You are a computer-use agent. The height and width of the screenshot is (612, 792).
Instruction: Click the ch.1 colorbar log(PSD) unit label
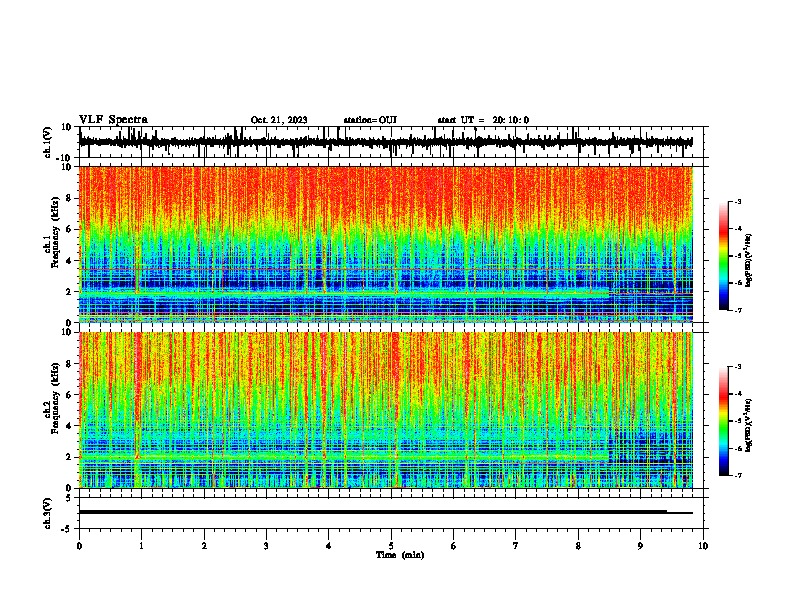pos(748,260)
